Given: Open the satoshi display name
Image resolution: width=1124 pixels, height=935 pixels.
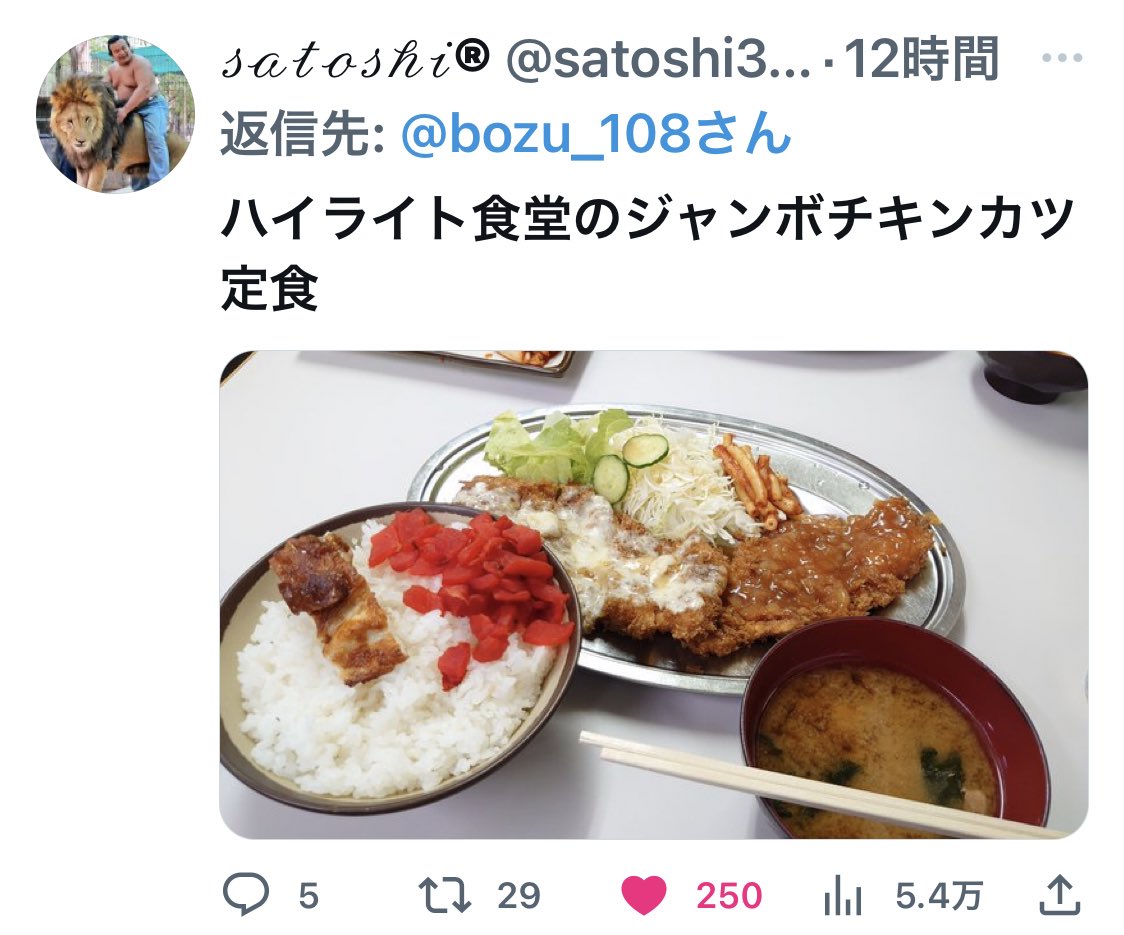Looking at the screenshot, I should 357,60.
